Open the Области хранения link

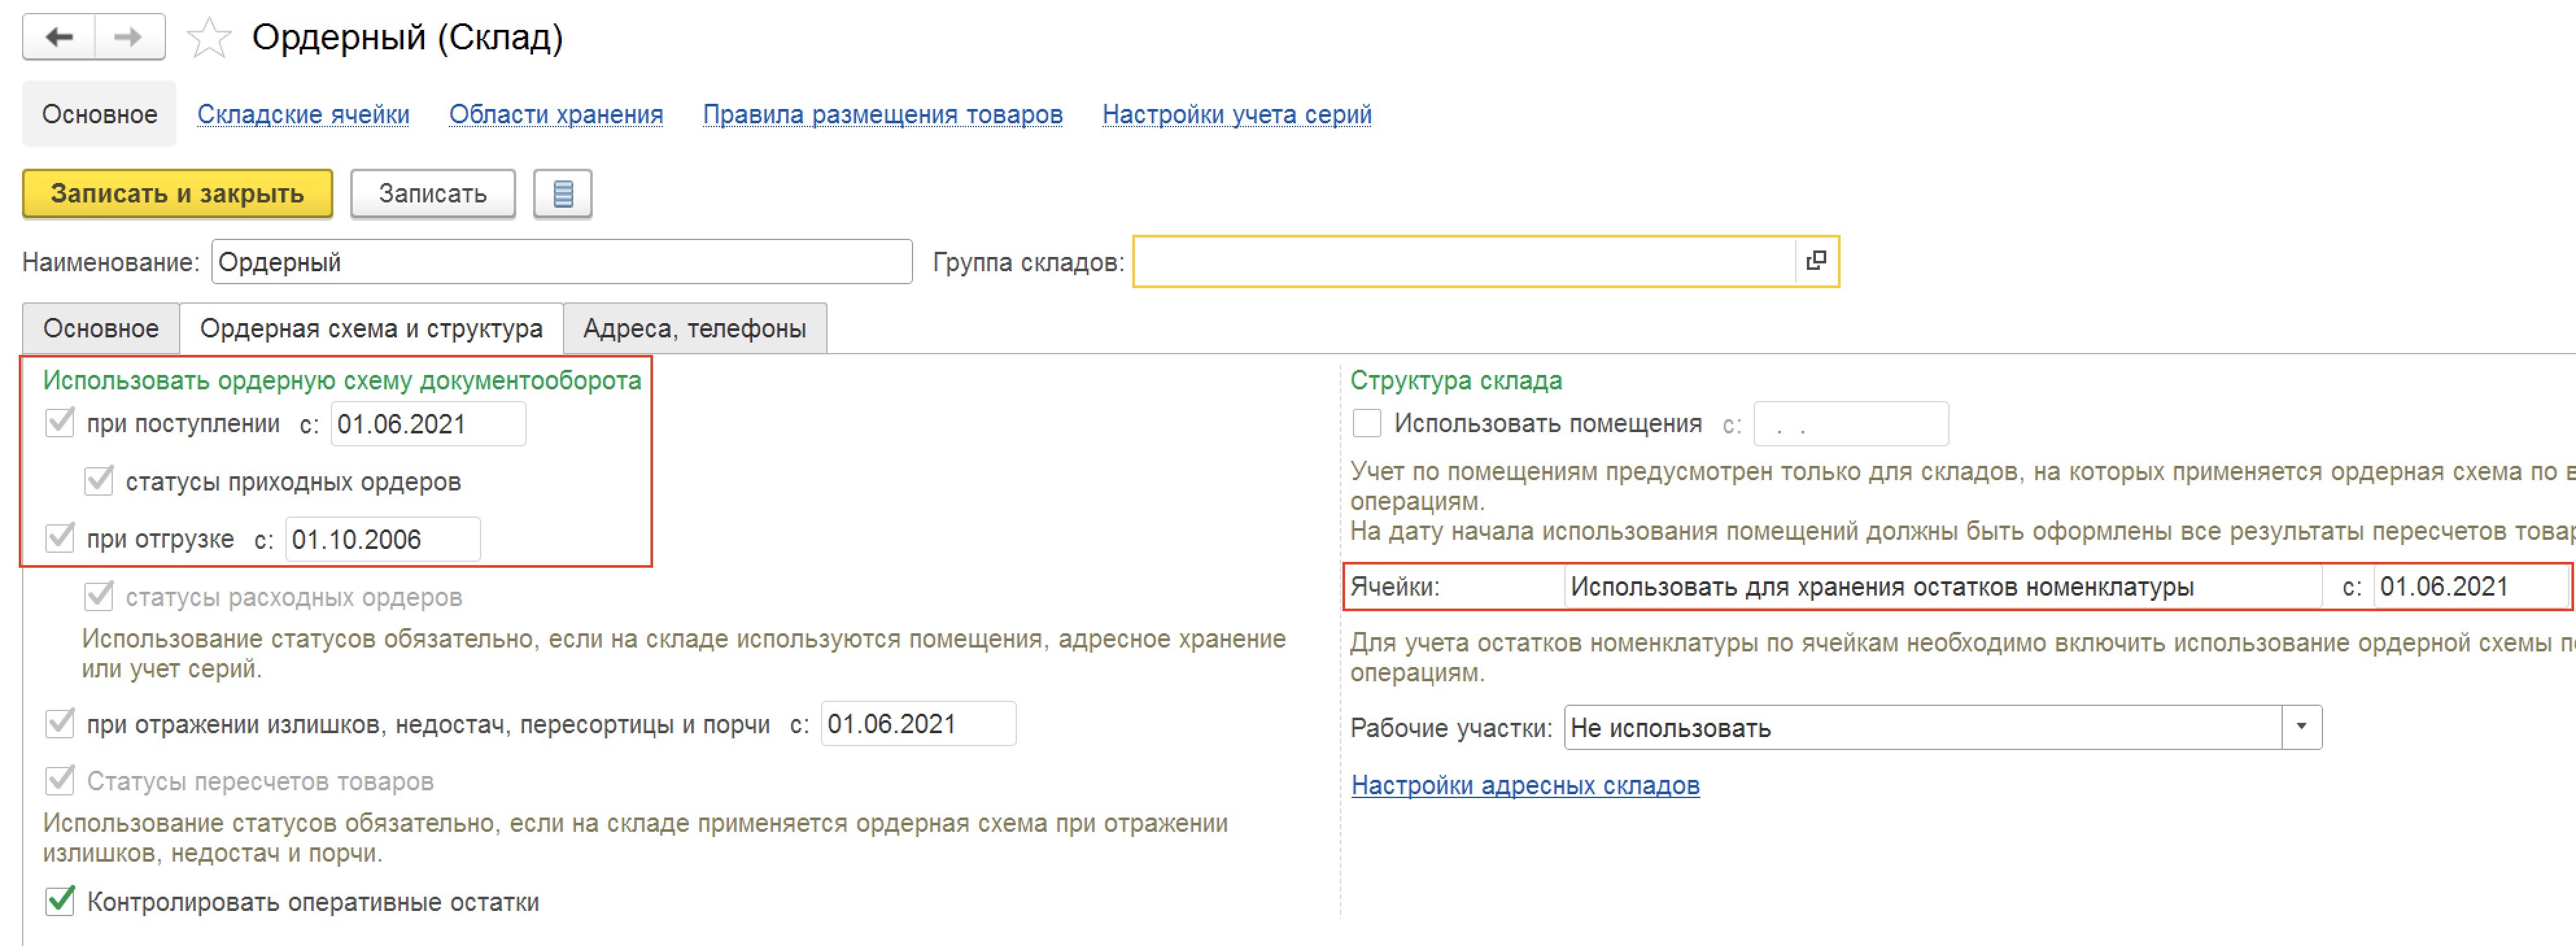(x=556, y=114)
